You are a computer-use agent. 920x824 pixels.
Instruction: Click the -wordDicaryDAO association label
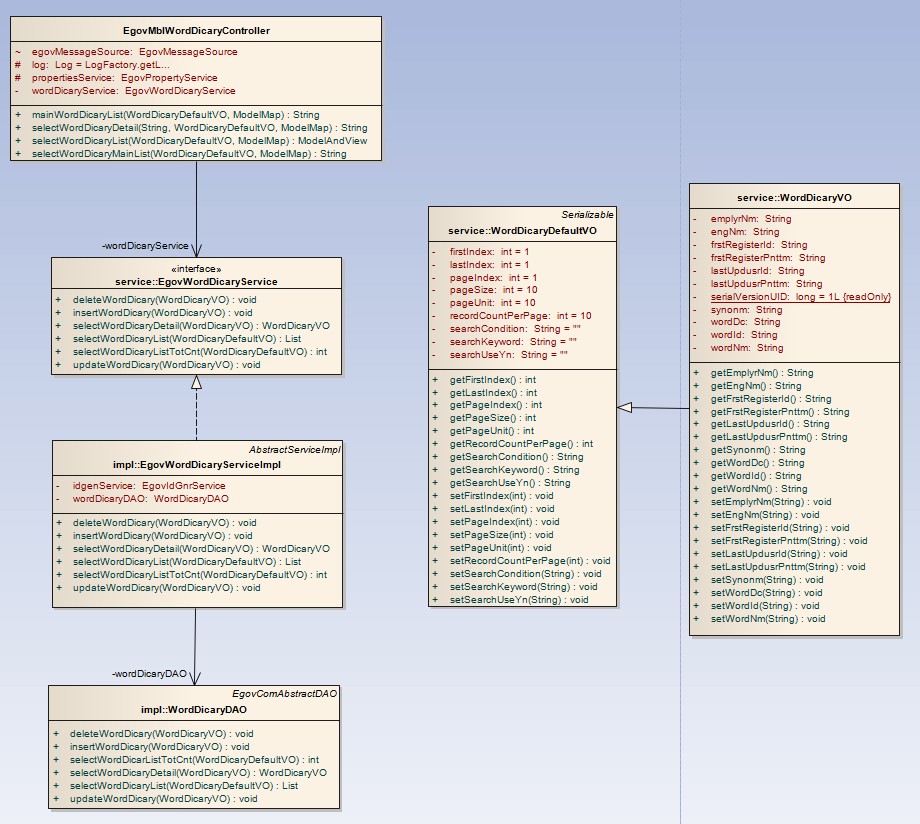pyautogui.click(x=149, y=674)
